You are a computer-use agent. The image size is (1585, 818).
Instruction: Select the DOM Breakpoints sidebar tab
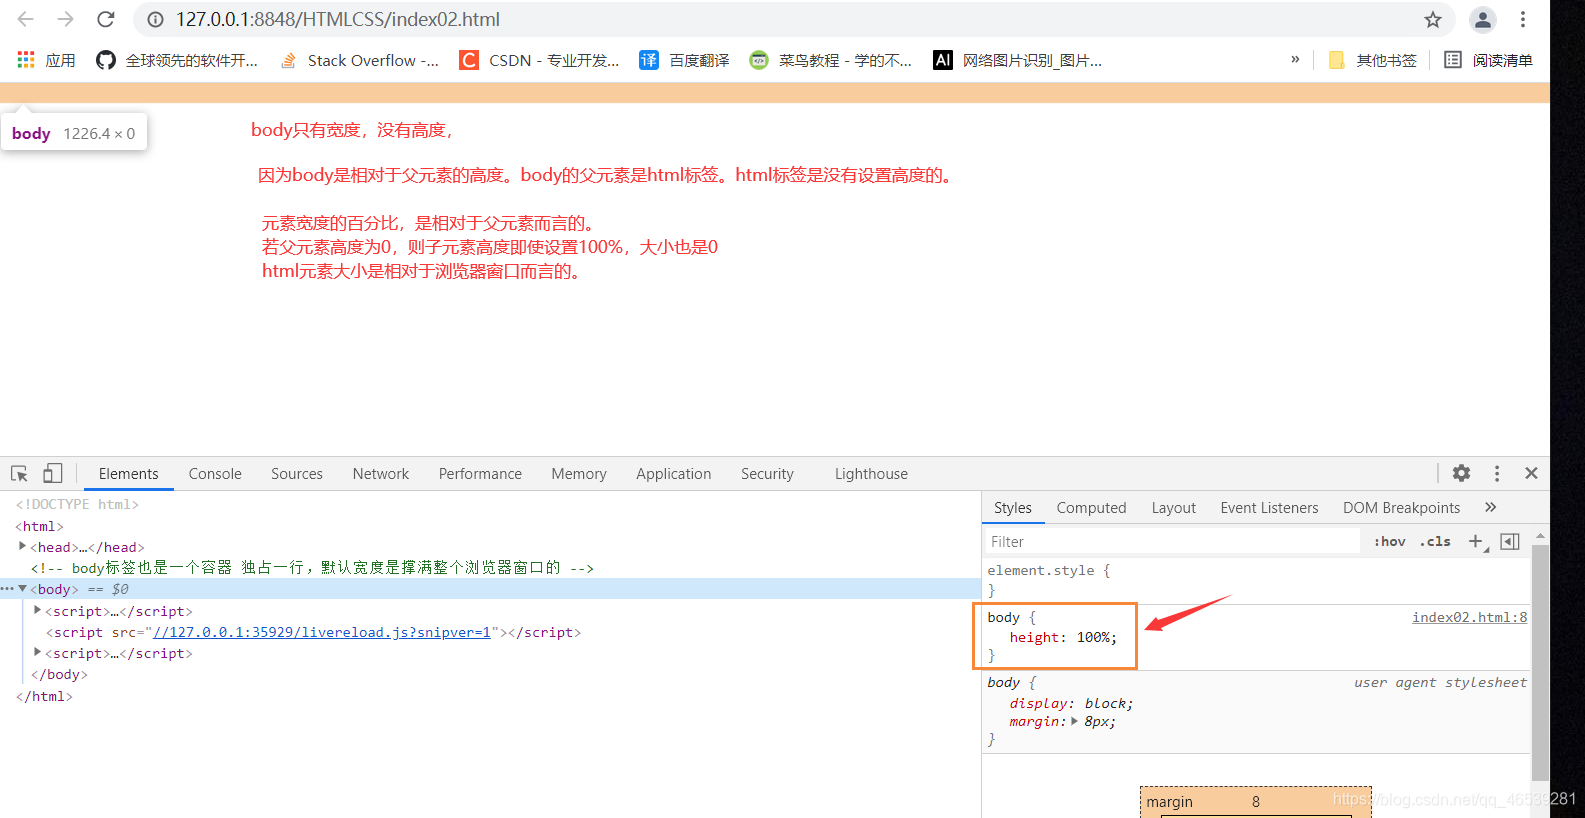[1401, 508]
